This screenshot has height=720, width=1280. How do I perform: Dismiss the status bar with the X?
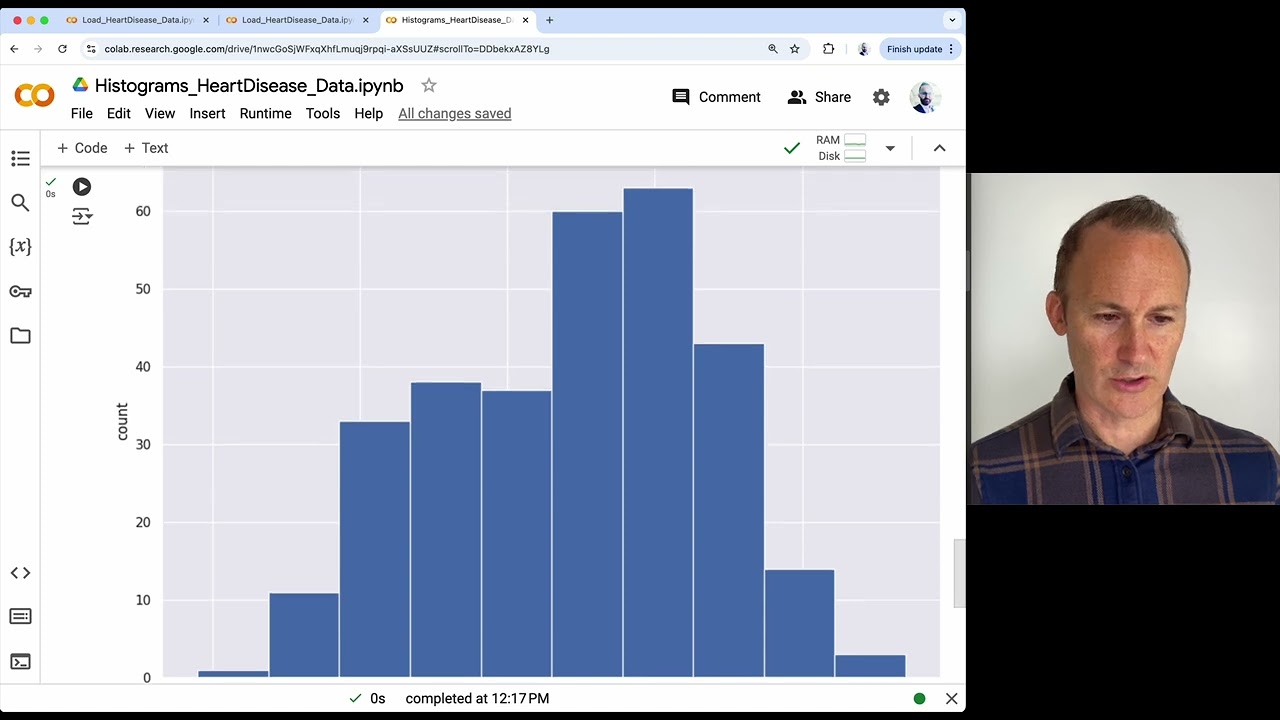coord(951,699)
